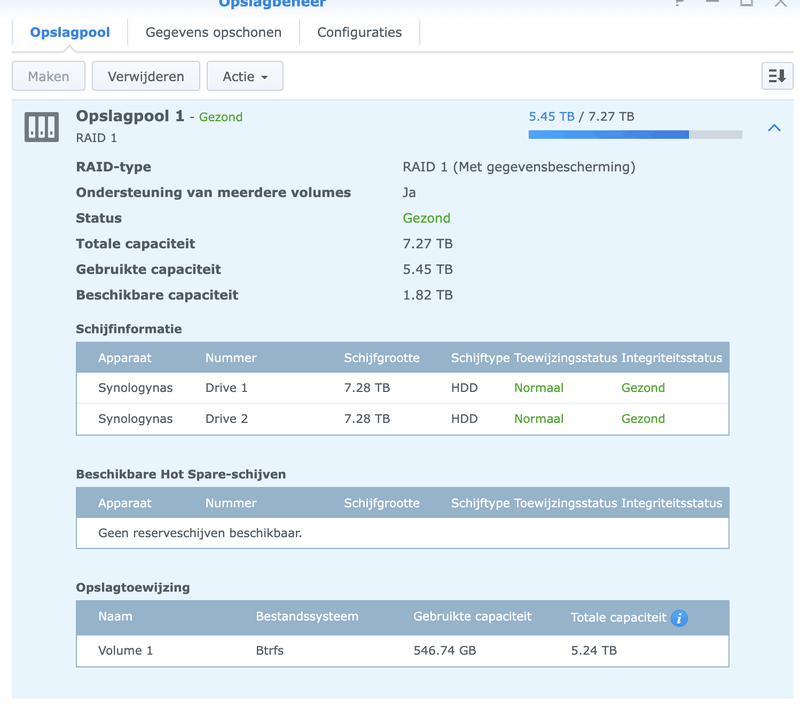Click the storage pool usage bar
The height and width of the screenshot is (707, 800).
tap(635, 134)
